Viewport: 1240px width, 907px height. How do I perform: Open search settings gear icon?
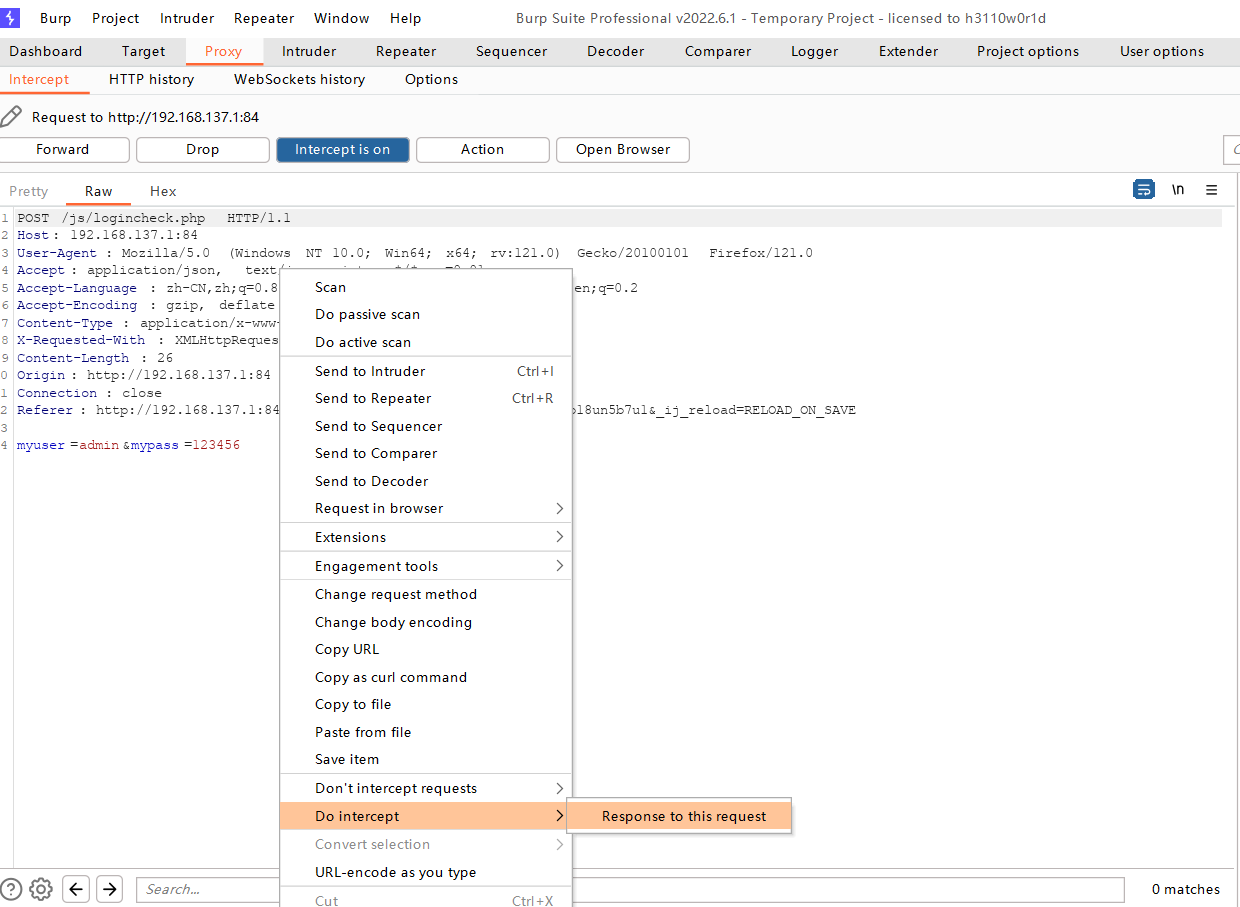tap(41, 889)
